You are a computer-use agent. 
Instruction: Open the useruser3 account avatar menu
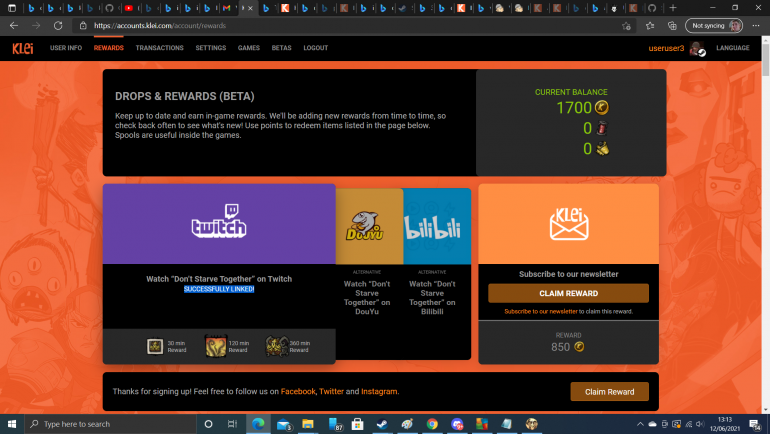pos(697,49)
